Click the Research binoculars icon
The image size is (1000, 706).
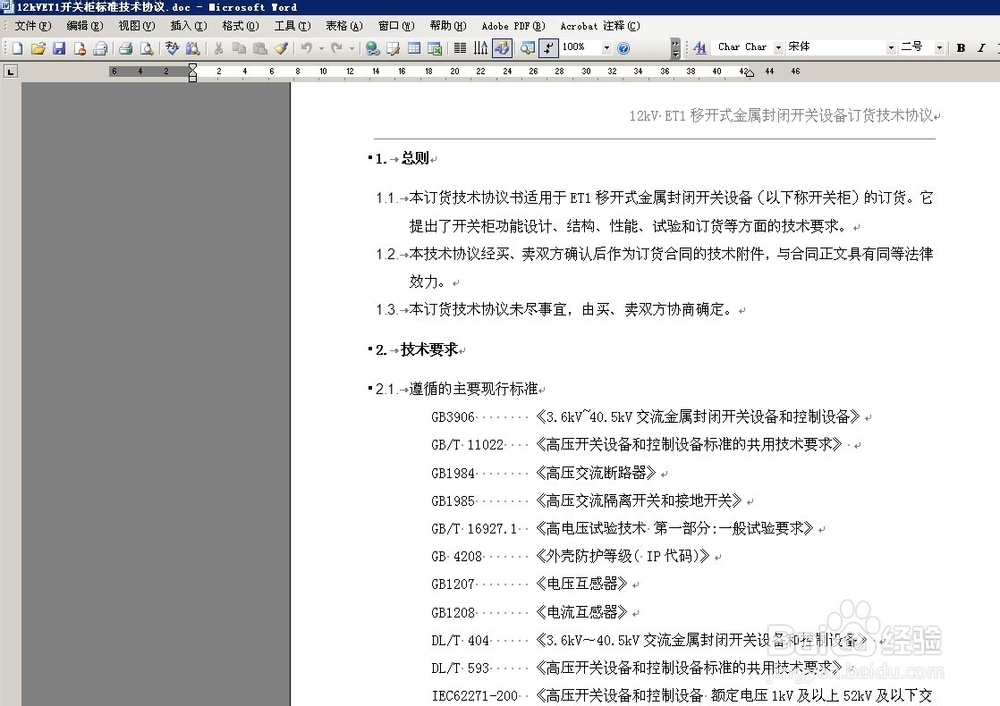pos(192,48)
